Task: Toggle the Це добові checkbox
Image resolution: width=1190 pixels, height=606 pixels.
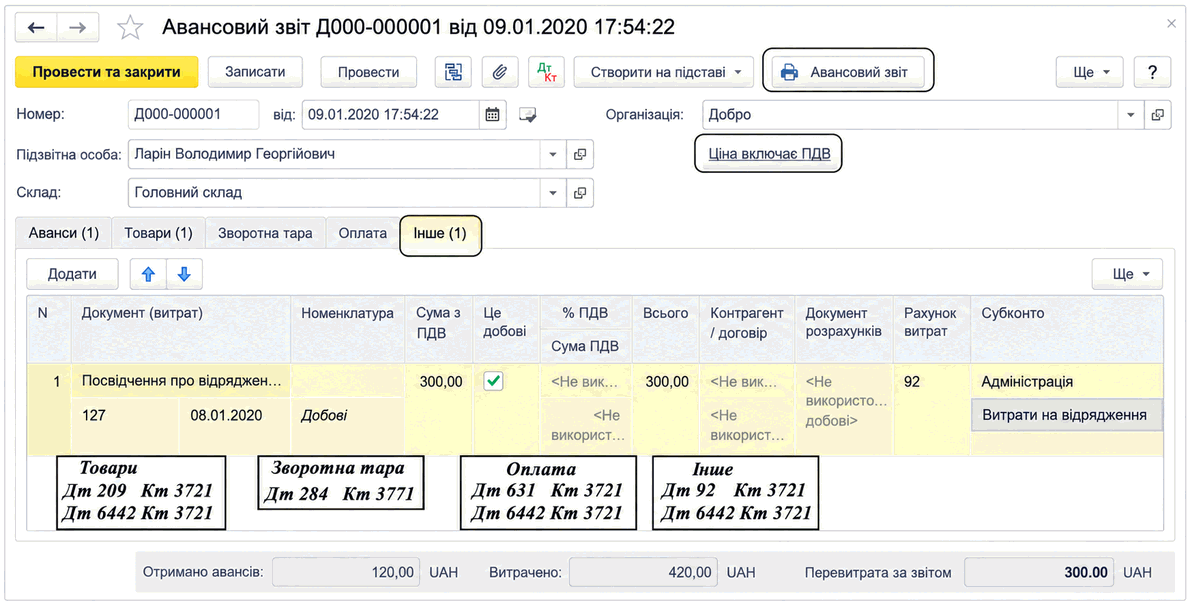Action: pyautogui.click(x=493, y=382)
